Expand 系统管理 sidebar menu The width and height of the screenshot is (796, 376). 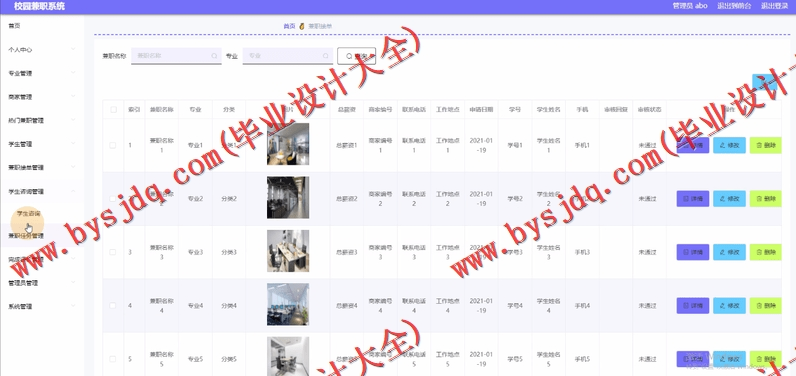click(42, 306)
